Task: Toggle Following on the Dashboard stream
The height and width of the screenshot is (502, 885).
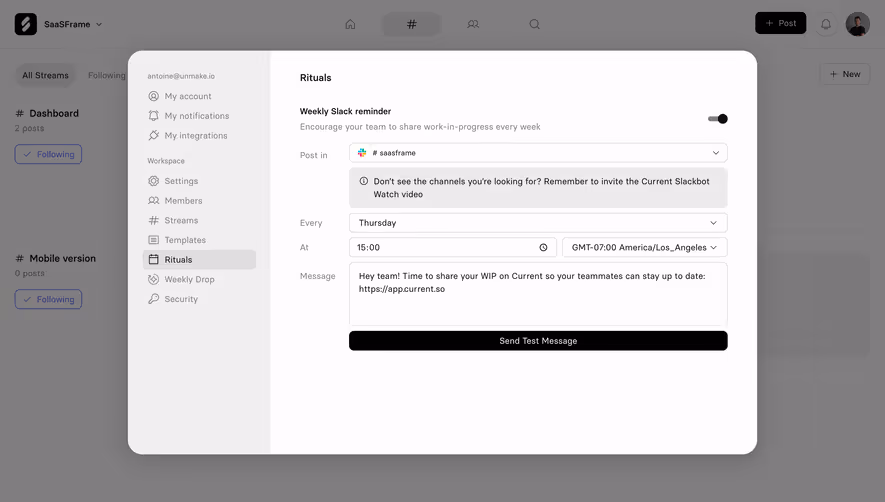Action: pyautogui.click(x=49, y=154)
